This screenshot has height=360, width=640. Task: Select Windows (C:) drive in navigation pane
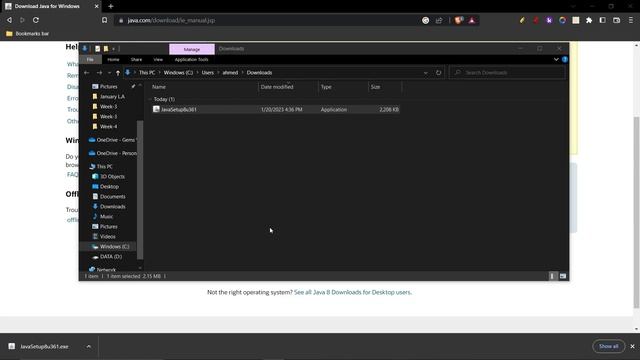pyautogui.click(x=114, y=247)
